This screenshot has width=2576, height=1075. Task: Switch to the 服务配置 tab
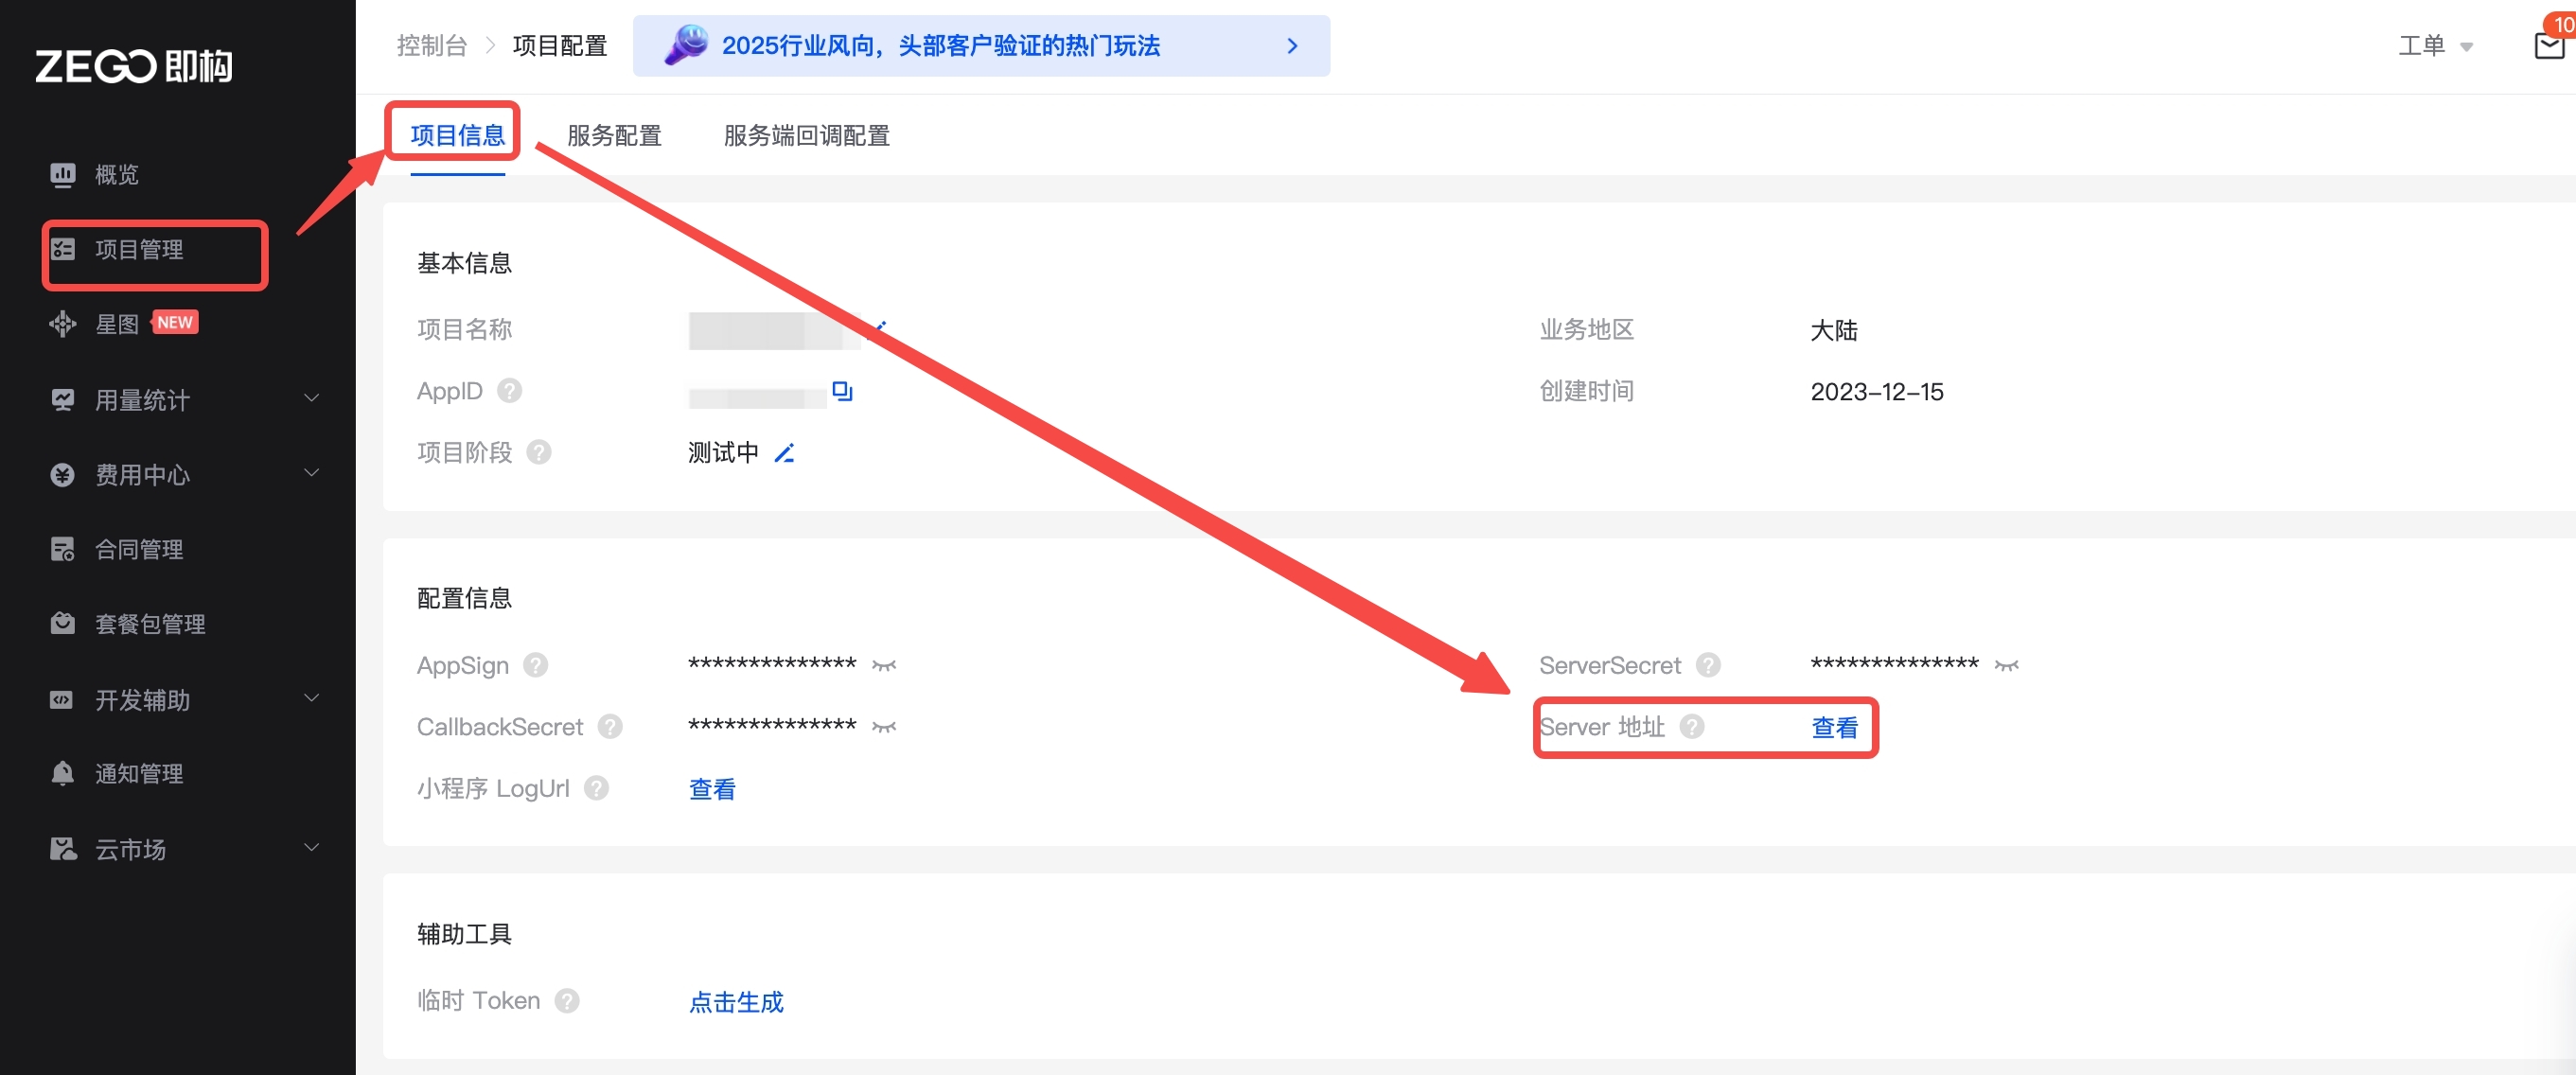click(x=614, y=135)
